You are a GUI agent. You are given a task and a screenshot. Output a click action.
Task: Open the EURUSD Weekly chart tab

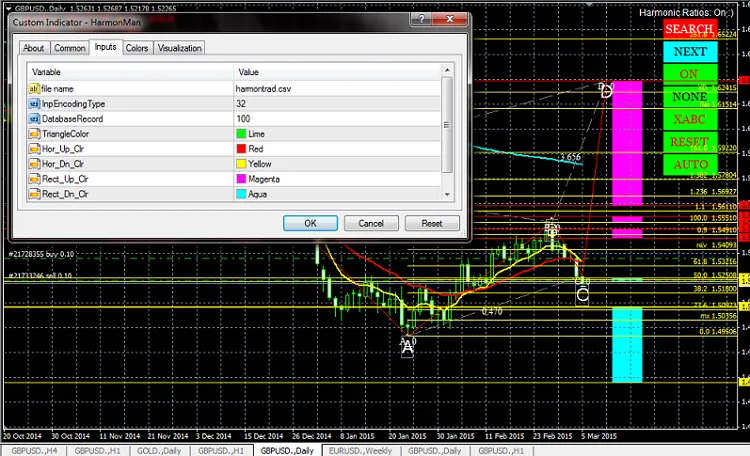click(363, 450)
